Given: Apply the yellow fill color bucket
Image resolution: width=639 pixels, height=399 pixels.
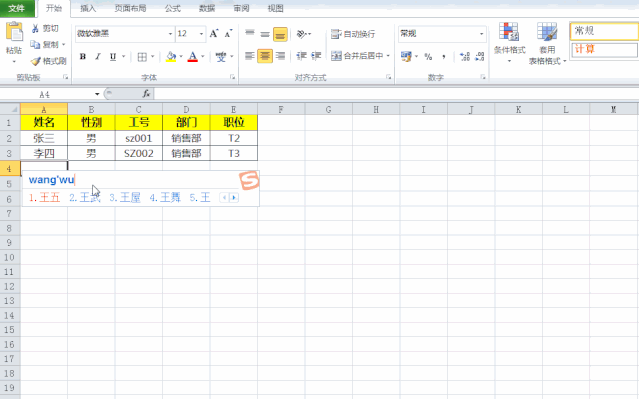Looking at the screenshot, I should tap(171, 57).
